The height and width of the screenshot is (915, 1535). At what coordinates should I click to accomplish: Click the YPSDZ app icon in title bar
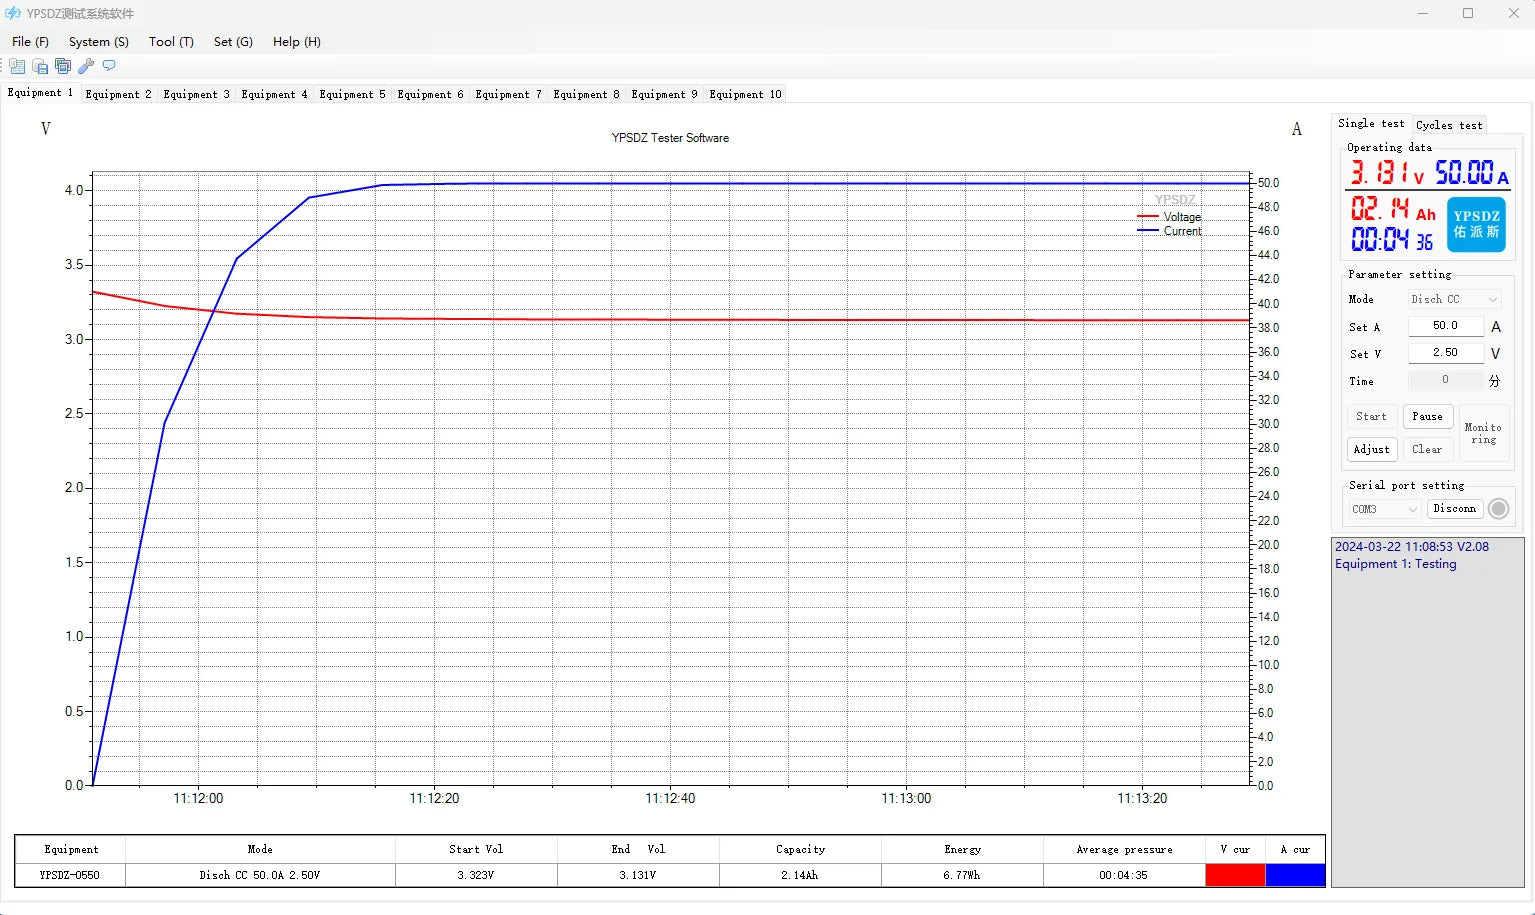point(13,13)
